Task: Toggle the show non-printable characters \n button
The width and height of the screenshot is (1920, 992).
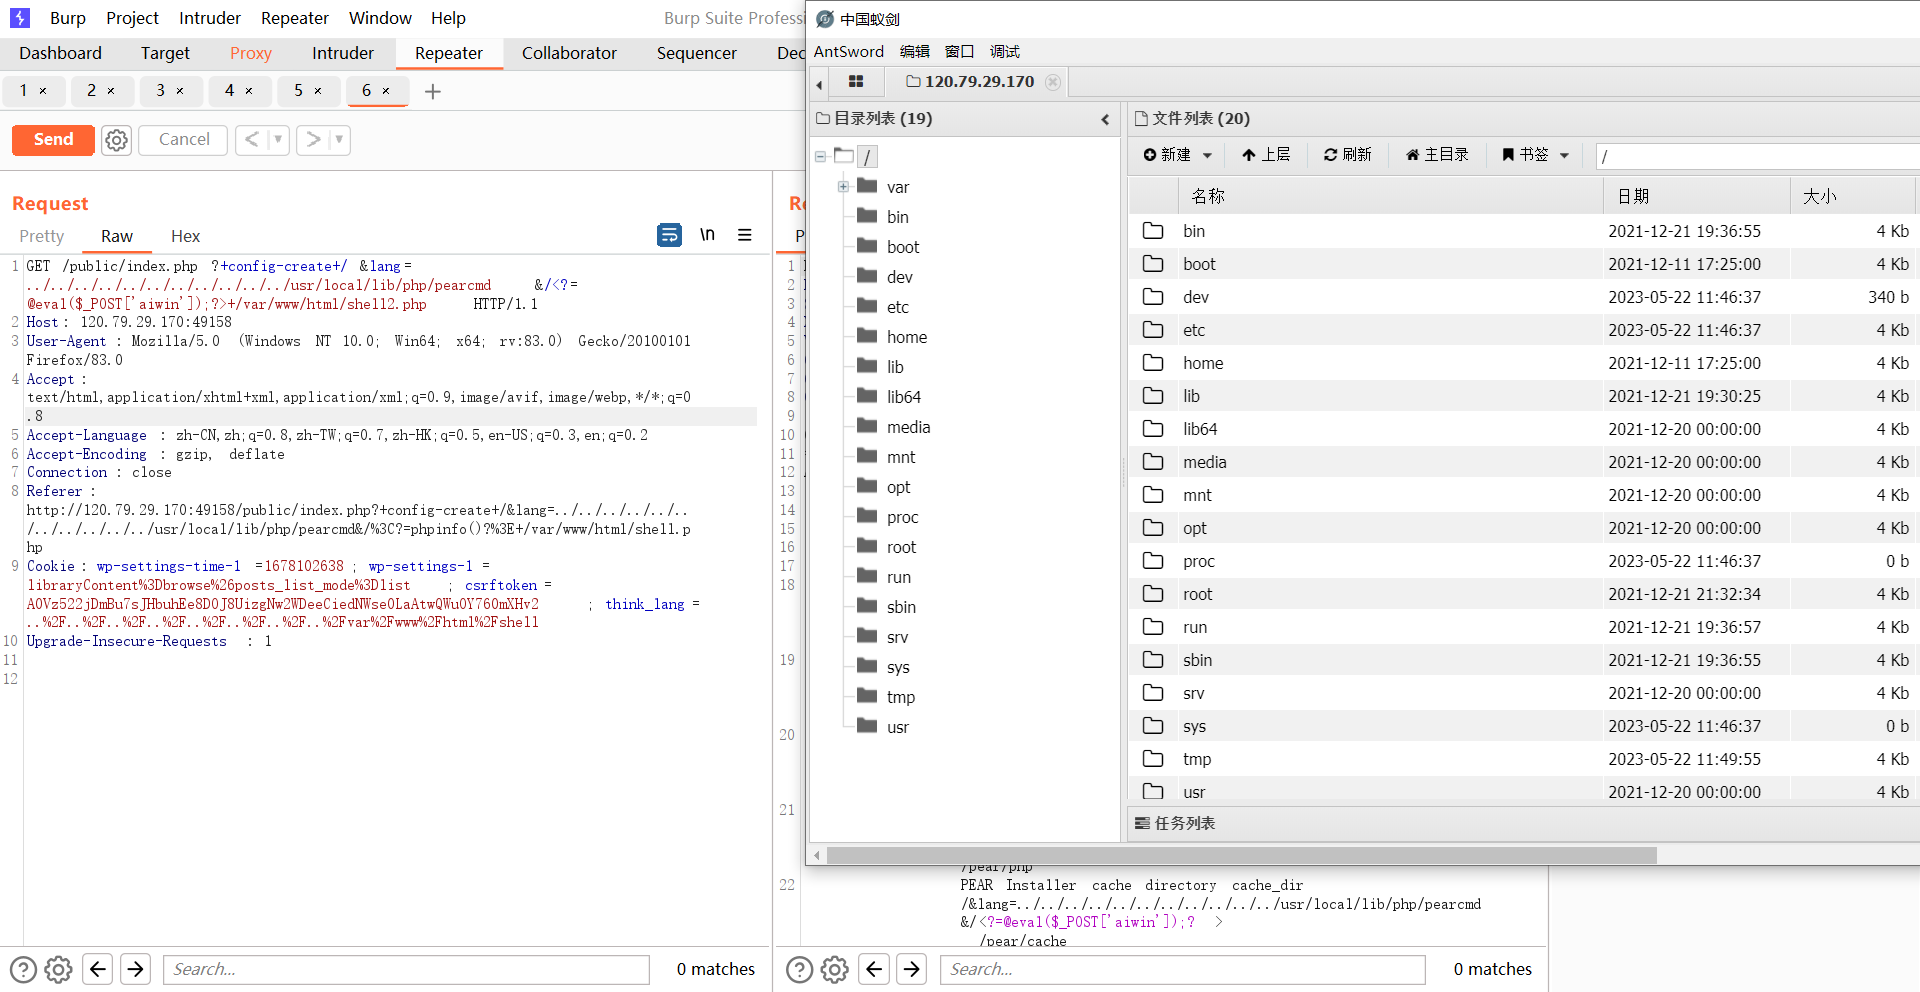Action: (x=707, y=235)
